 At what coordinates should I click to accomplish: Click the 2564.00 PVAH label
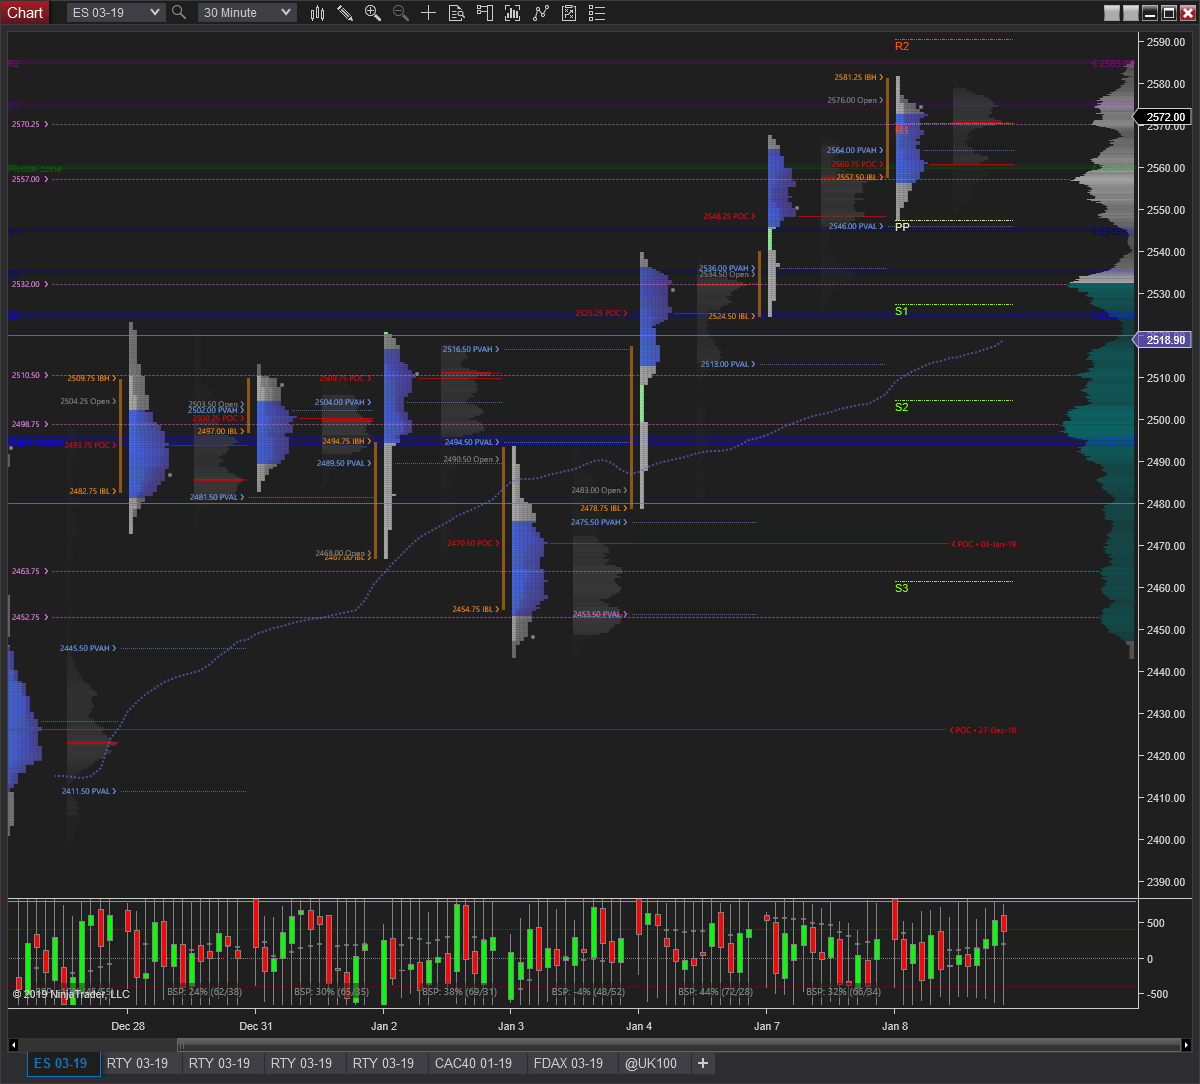pos(855,150)
